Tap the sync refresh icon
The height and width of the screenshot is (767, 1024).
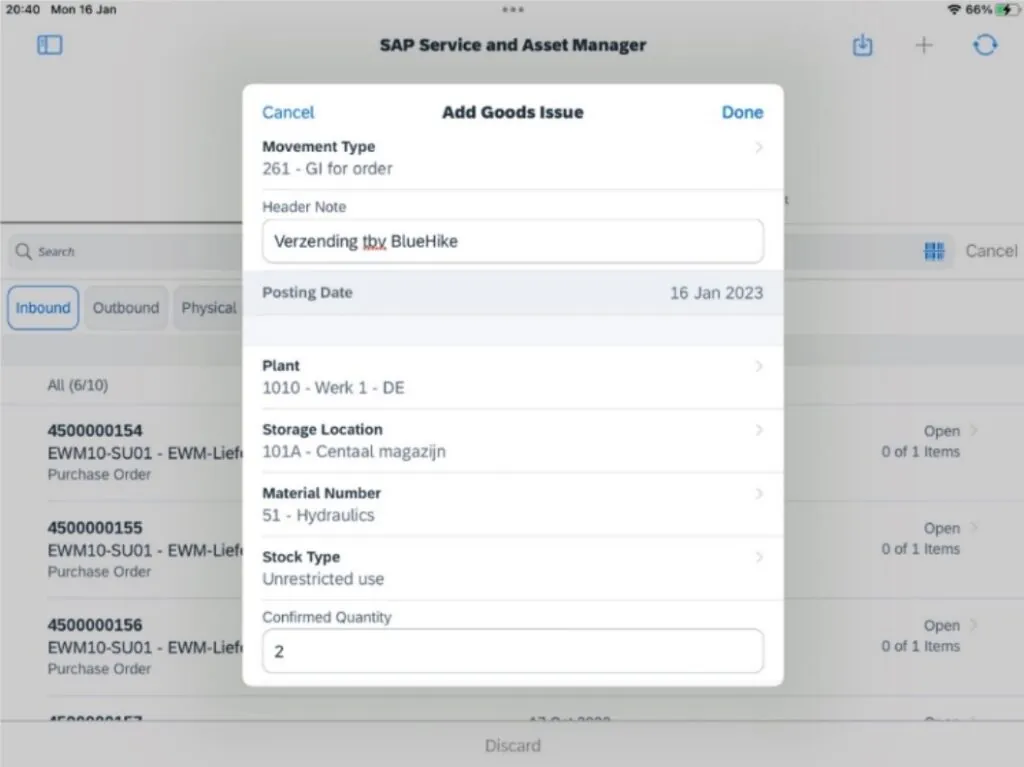coord(985,45)
